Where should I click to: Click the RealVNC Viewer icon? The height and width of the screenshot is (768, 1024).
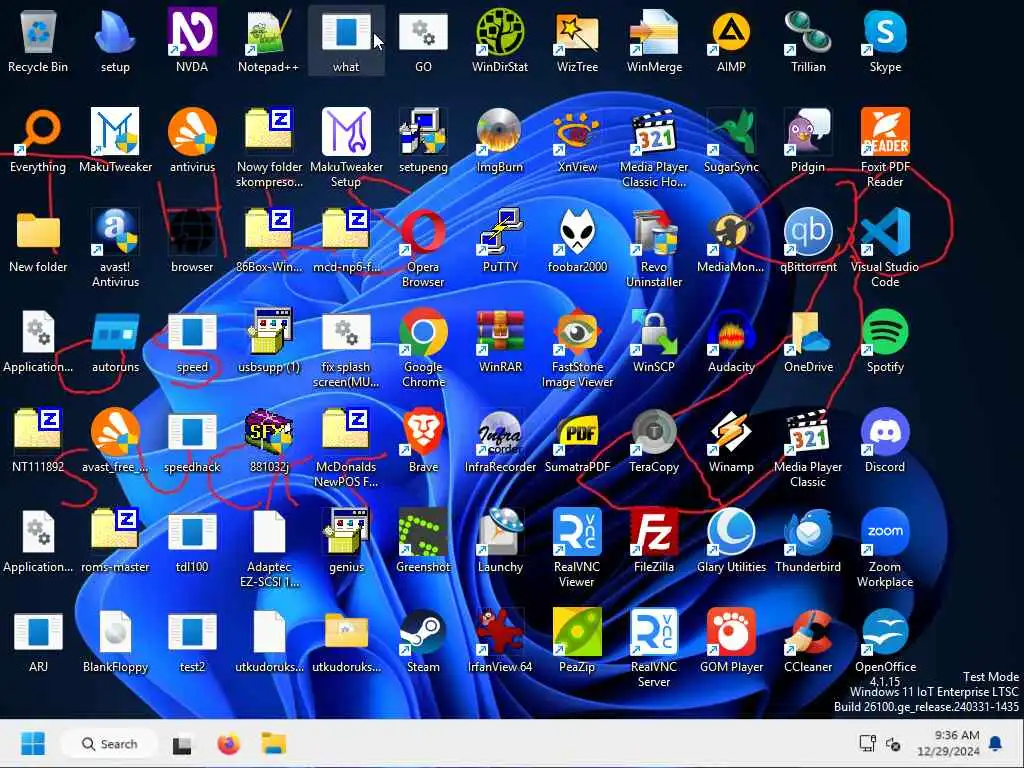coord(577,532)
